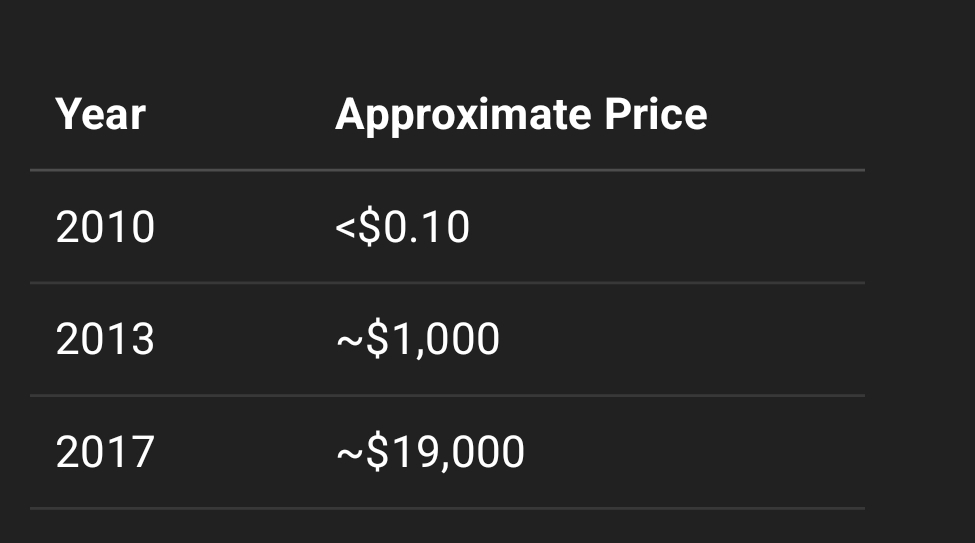This screenshot has height=543, width=975.
Task: Click the dollar sign in the 2010 price
Action: pyautogui.click(x=369, y=228)
